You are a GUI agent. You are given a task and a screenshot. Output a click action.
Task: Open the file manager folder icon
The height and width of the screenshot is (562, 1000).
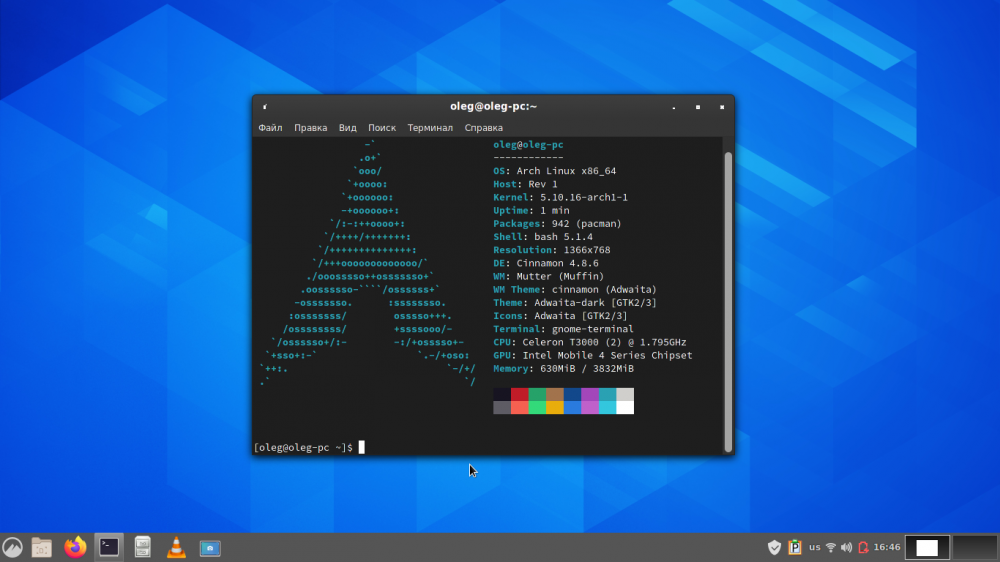click(41, 547)
